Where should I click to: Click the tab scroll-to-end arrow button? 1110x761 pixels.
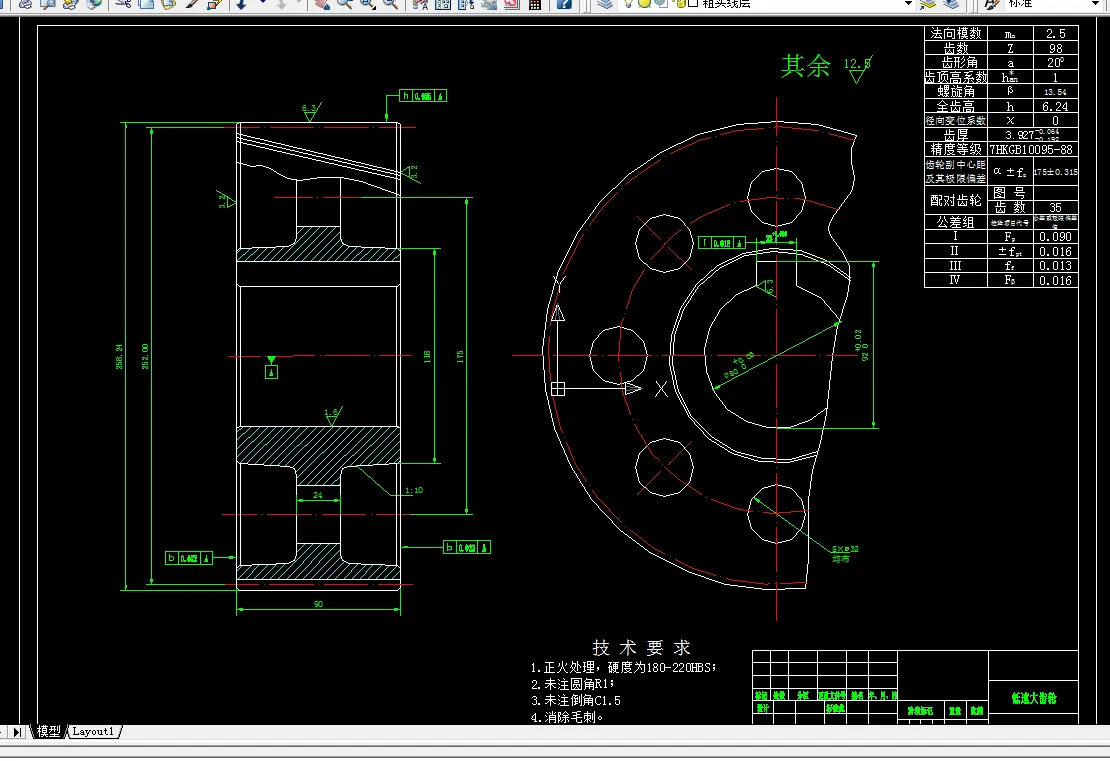click(17, 732)
